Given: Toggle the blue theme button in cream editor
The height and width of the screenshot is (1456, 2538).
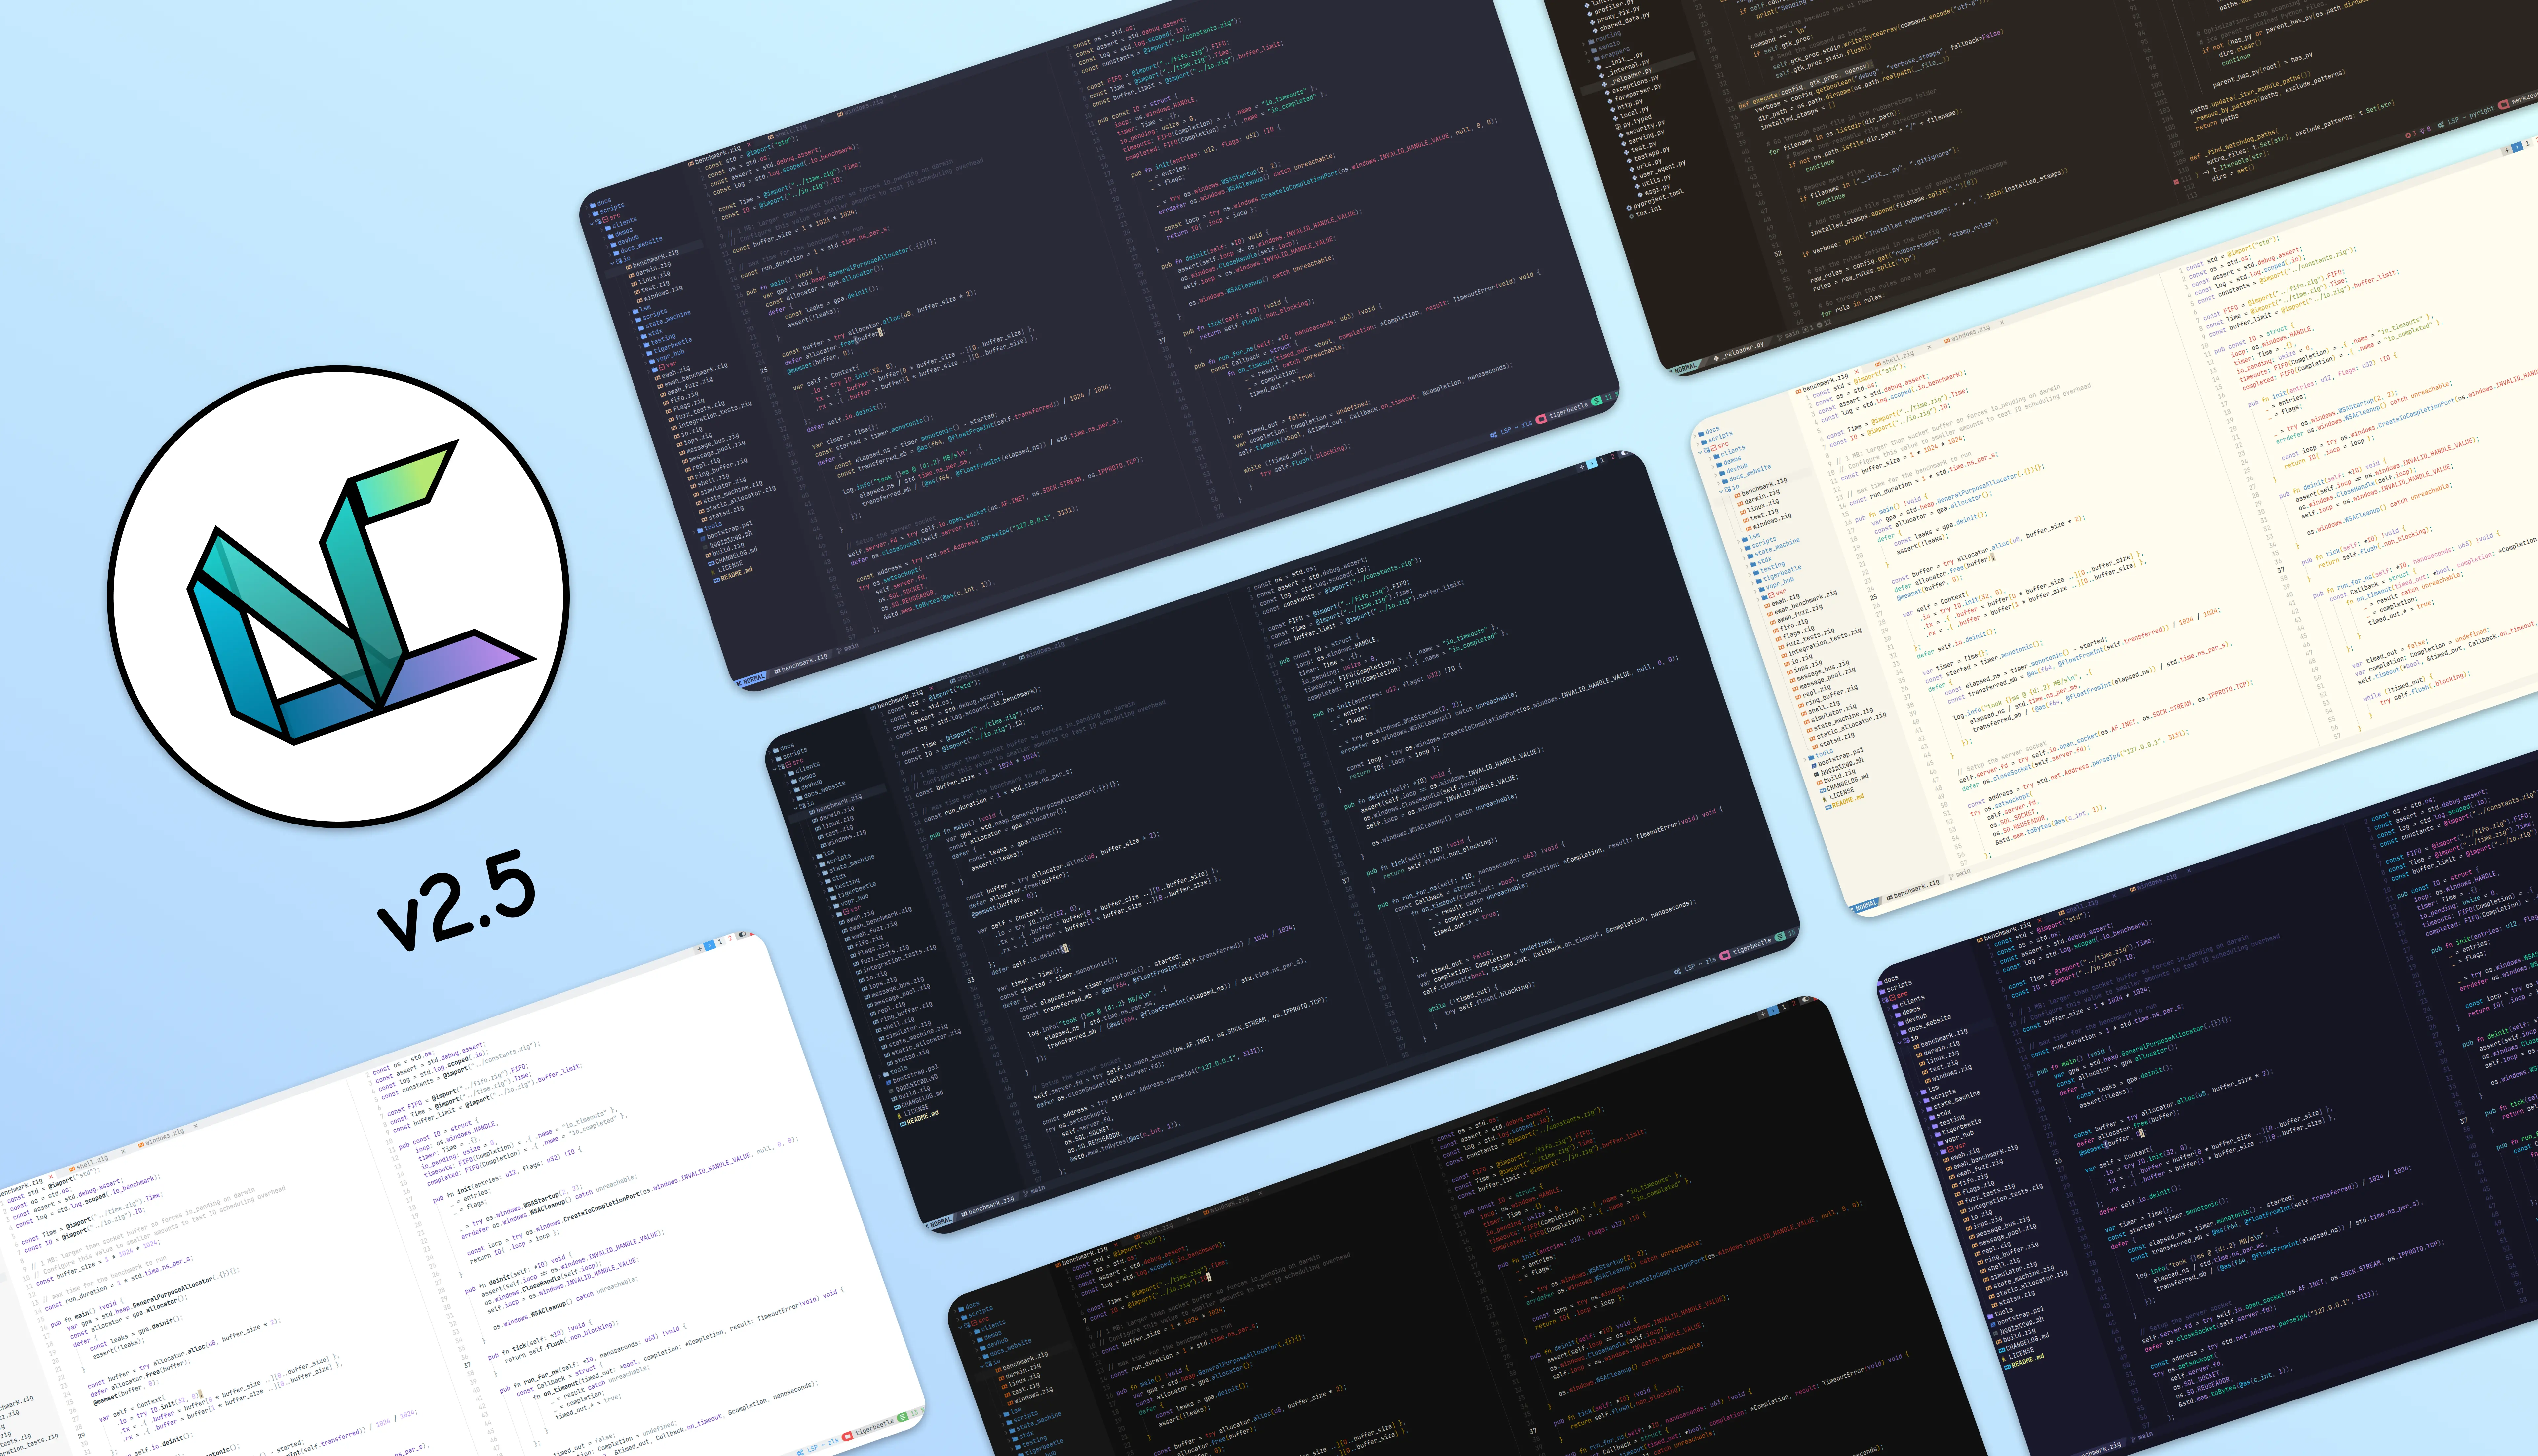Looking at the screenshot, I should coord(2517,147).
